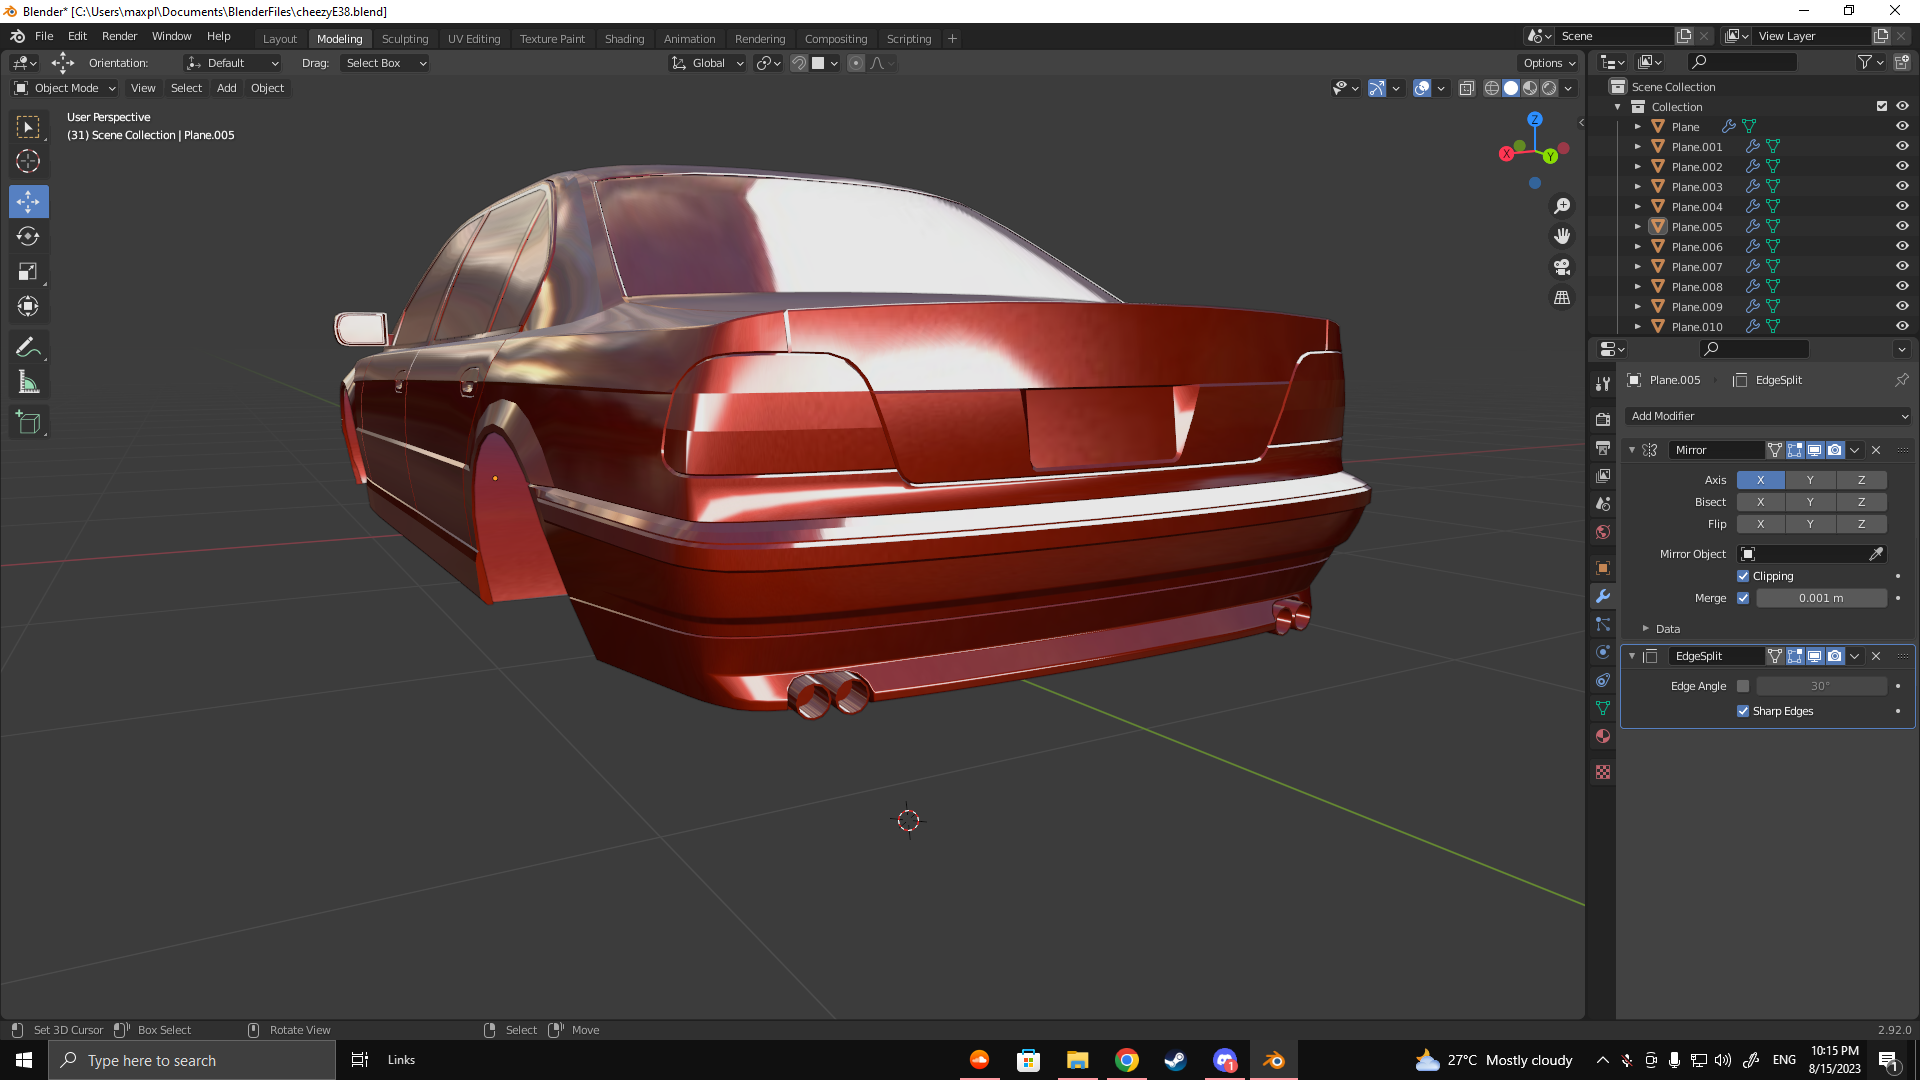Open the Render properties tab
This screenshot has width=1920, height=1080.
(1603, 419)
